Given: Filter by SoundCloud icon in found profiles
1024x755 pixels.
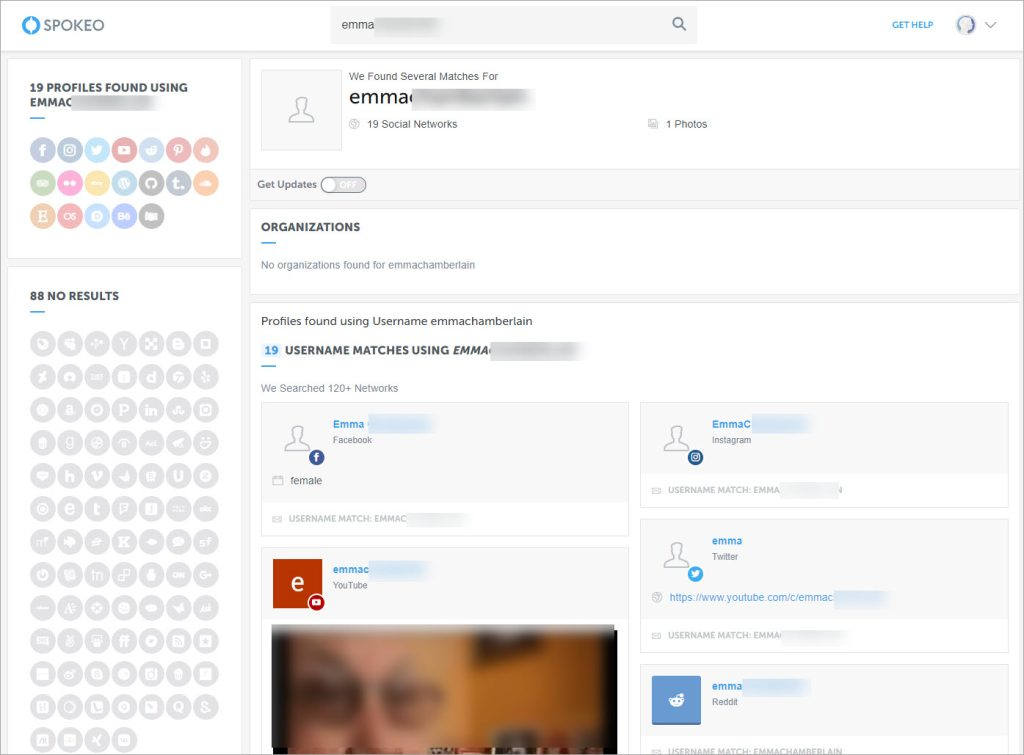Looking at the screenshot, I should (206, 183).
